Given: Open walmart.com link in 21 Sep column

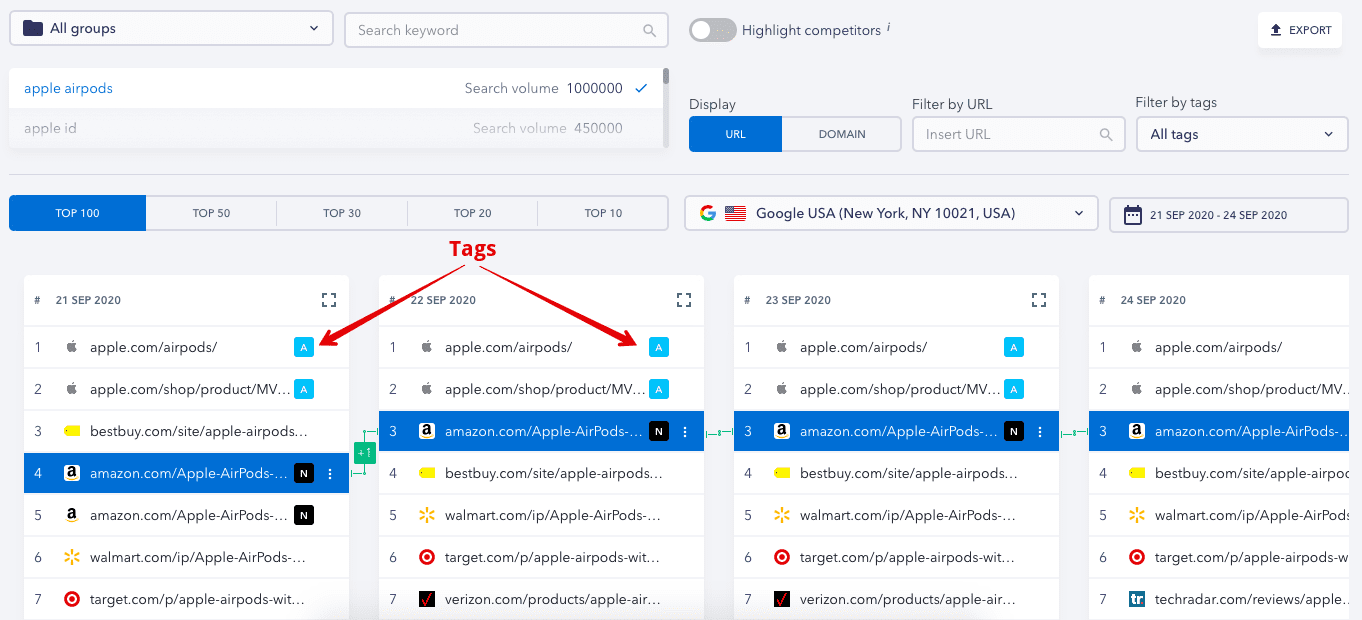Looking at the screenshot, I should coord(198,557).
